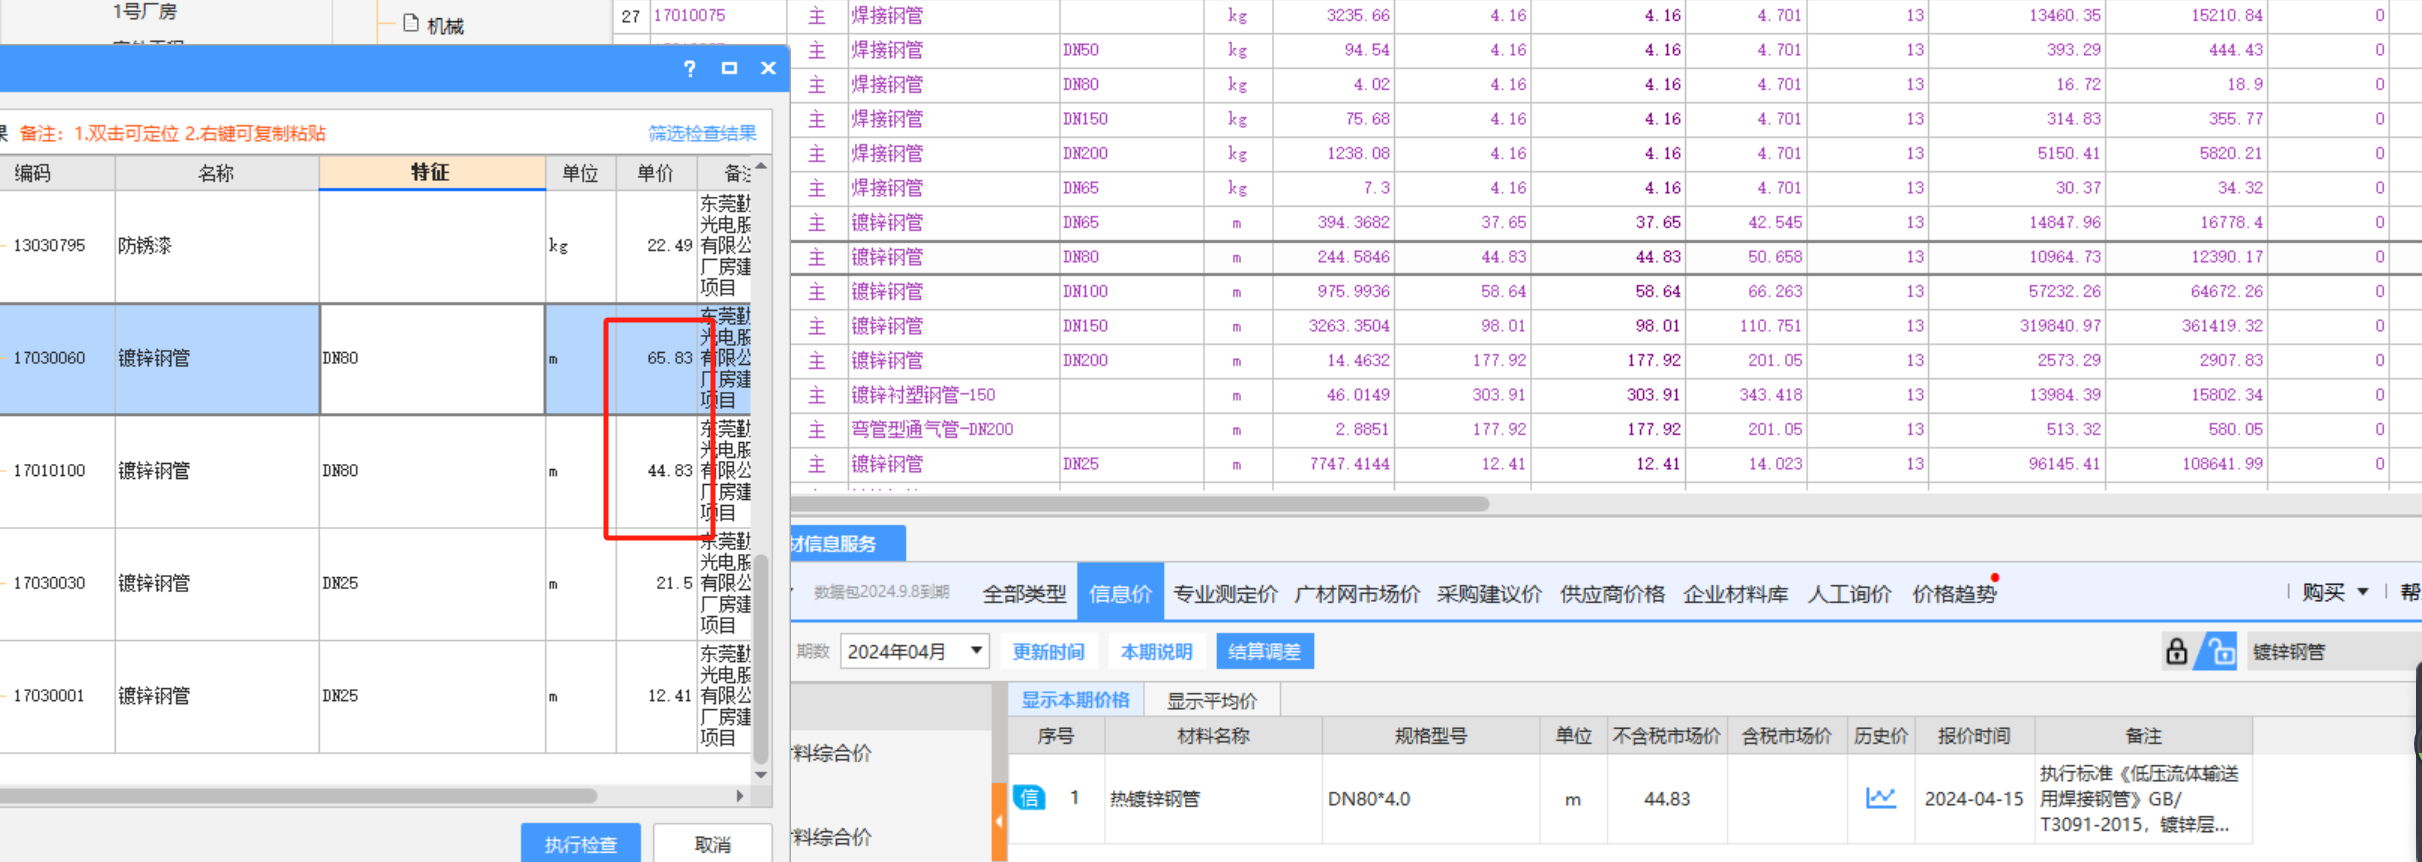Click the 镀锌钢管 search field
Viewport: 2422px width, 862px height.
tap(2332, 652)
